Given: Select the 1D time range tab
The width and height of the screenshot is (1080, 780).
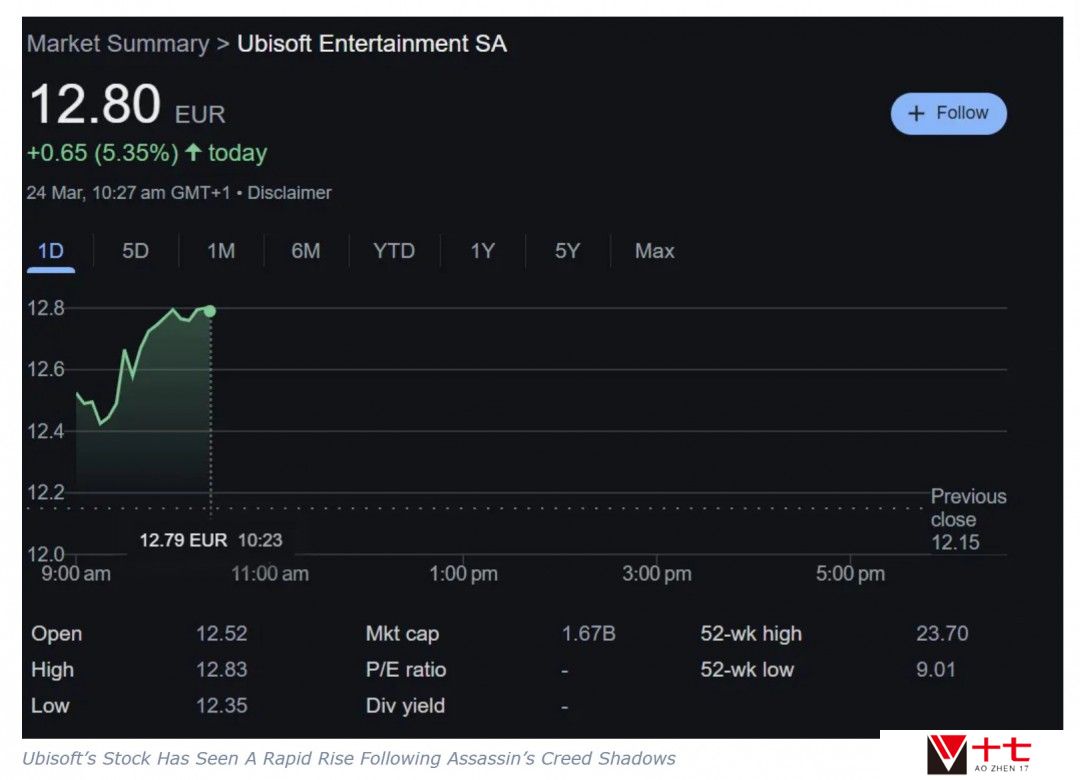Looking at the screenshot, I should coord(51,251).
